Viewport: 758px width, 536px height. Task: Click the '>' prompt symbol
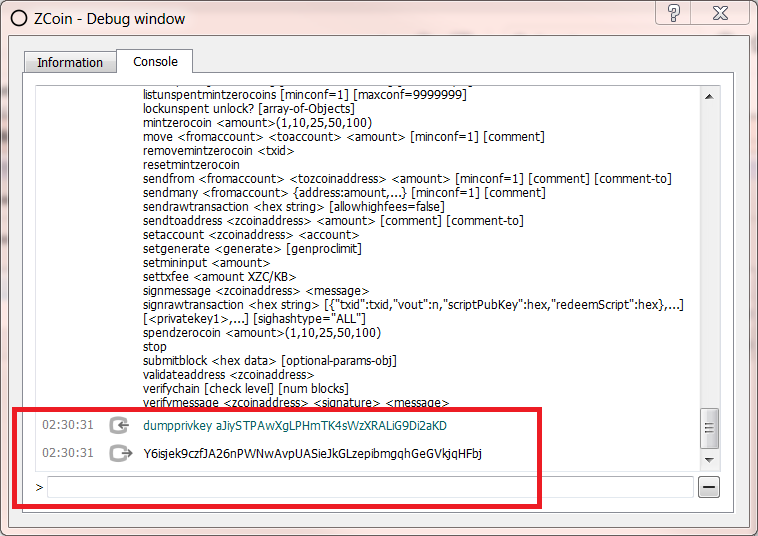click(39, 488)
